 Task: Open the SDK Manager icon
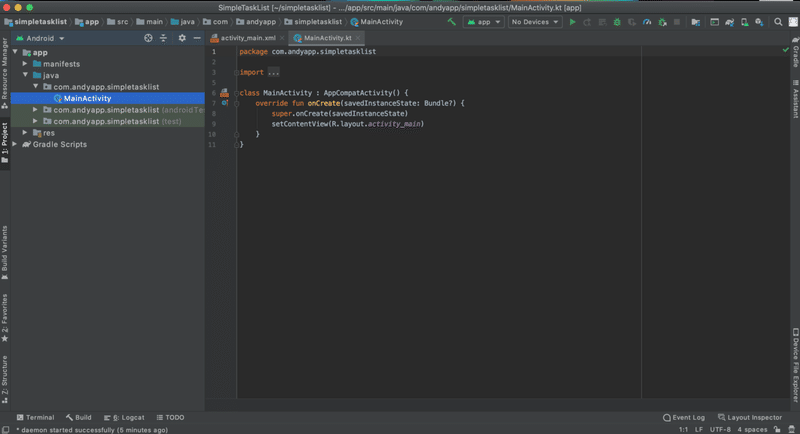[x=759, y=22]
